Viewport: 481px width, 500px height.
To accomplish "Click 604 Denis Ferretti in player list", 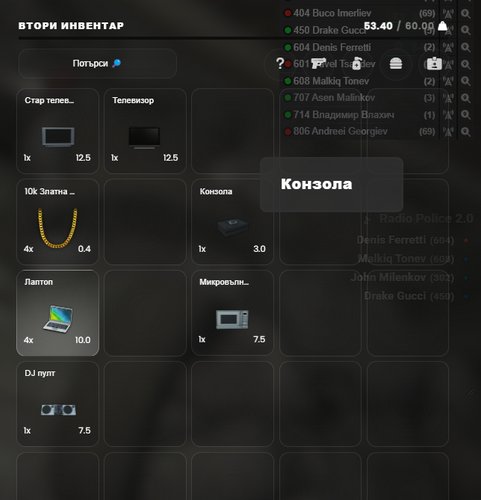I will [332, 47].
